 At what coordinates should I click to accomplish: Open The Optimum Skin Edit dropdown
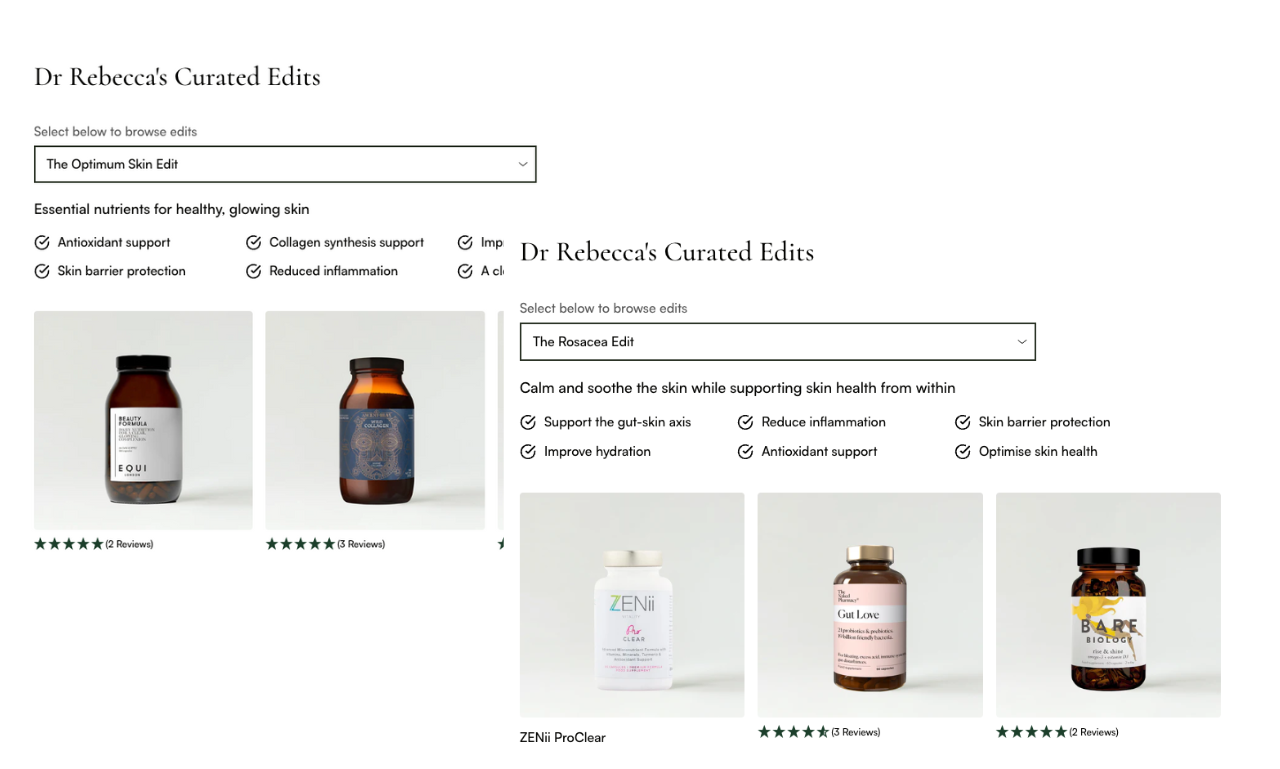pos(285,164)
